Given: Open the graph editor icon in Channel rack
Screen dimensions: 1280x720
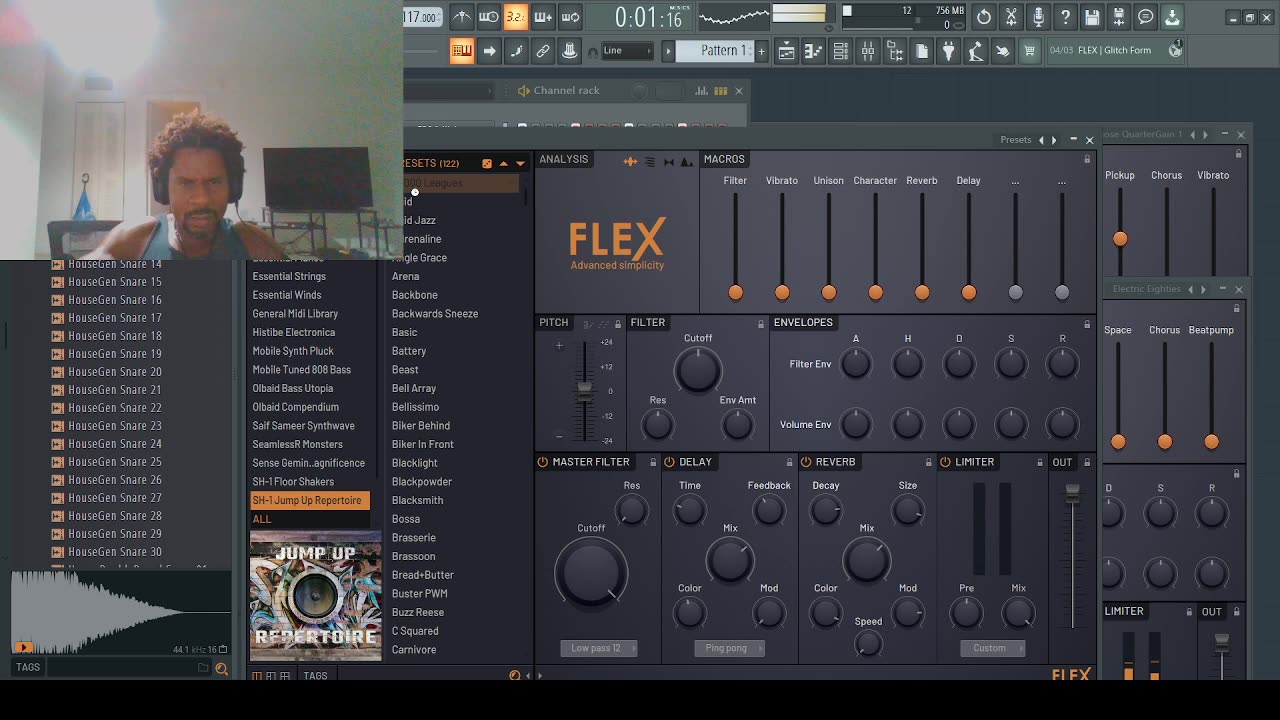Looking at the screenshot, I should (x=702, y=91).
